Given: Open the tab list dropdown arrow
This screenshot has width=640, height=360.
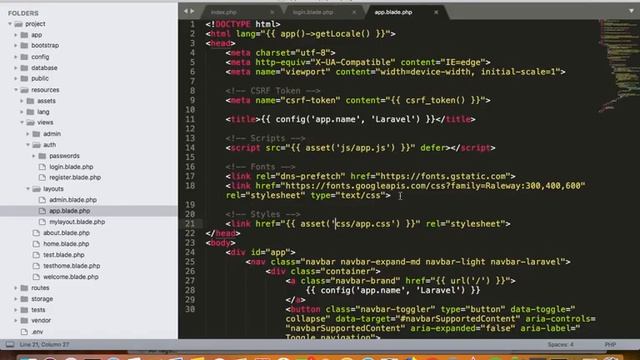Looking at the screenshot, I should [631, 11].
